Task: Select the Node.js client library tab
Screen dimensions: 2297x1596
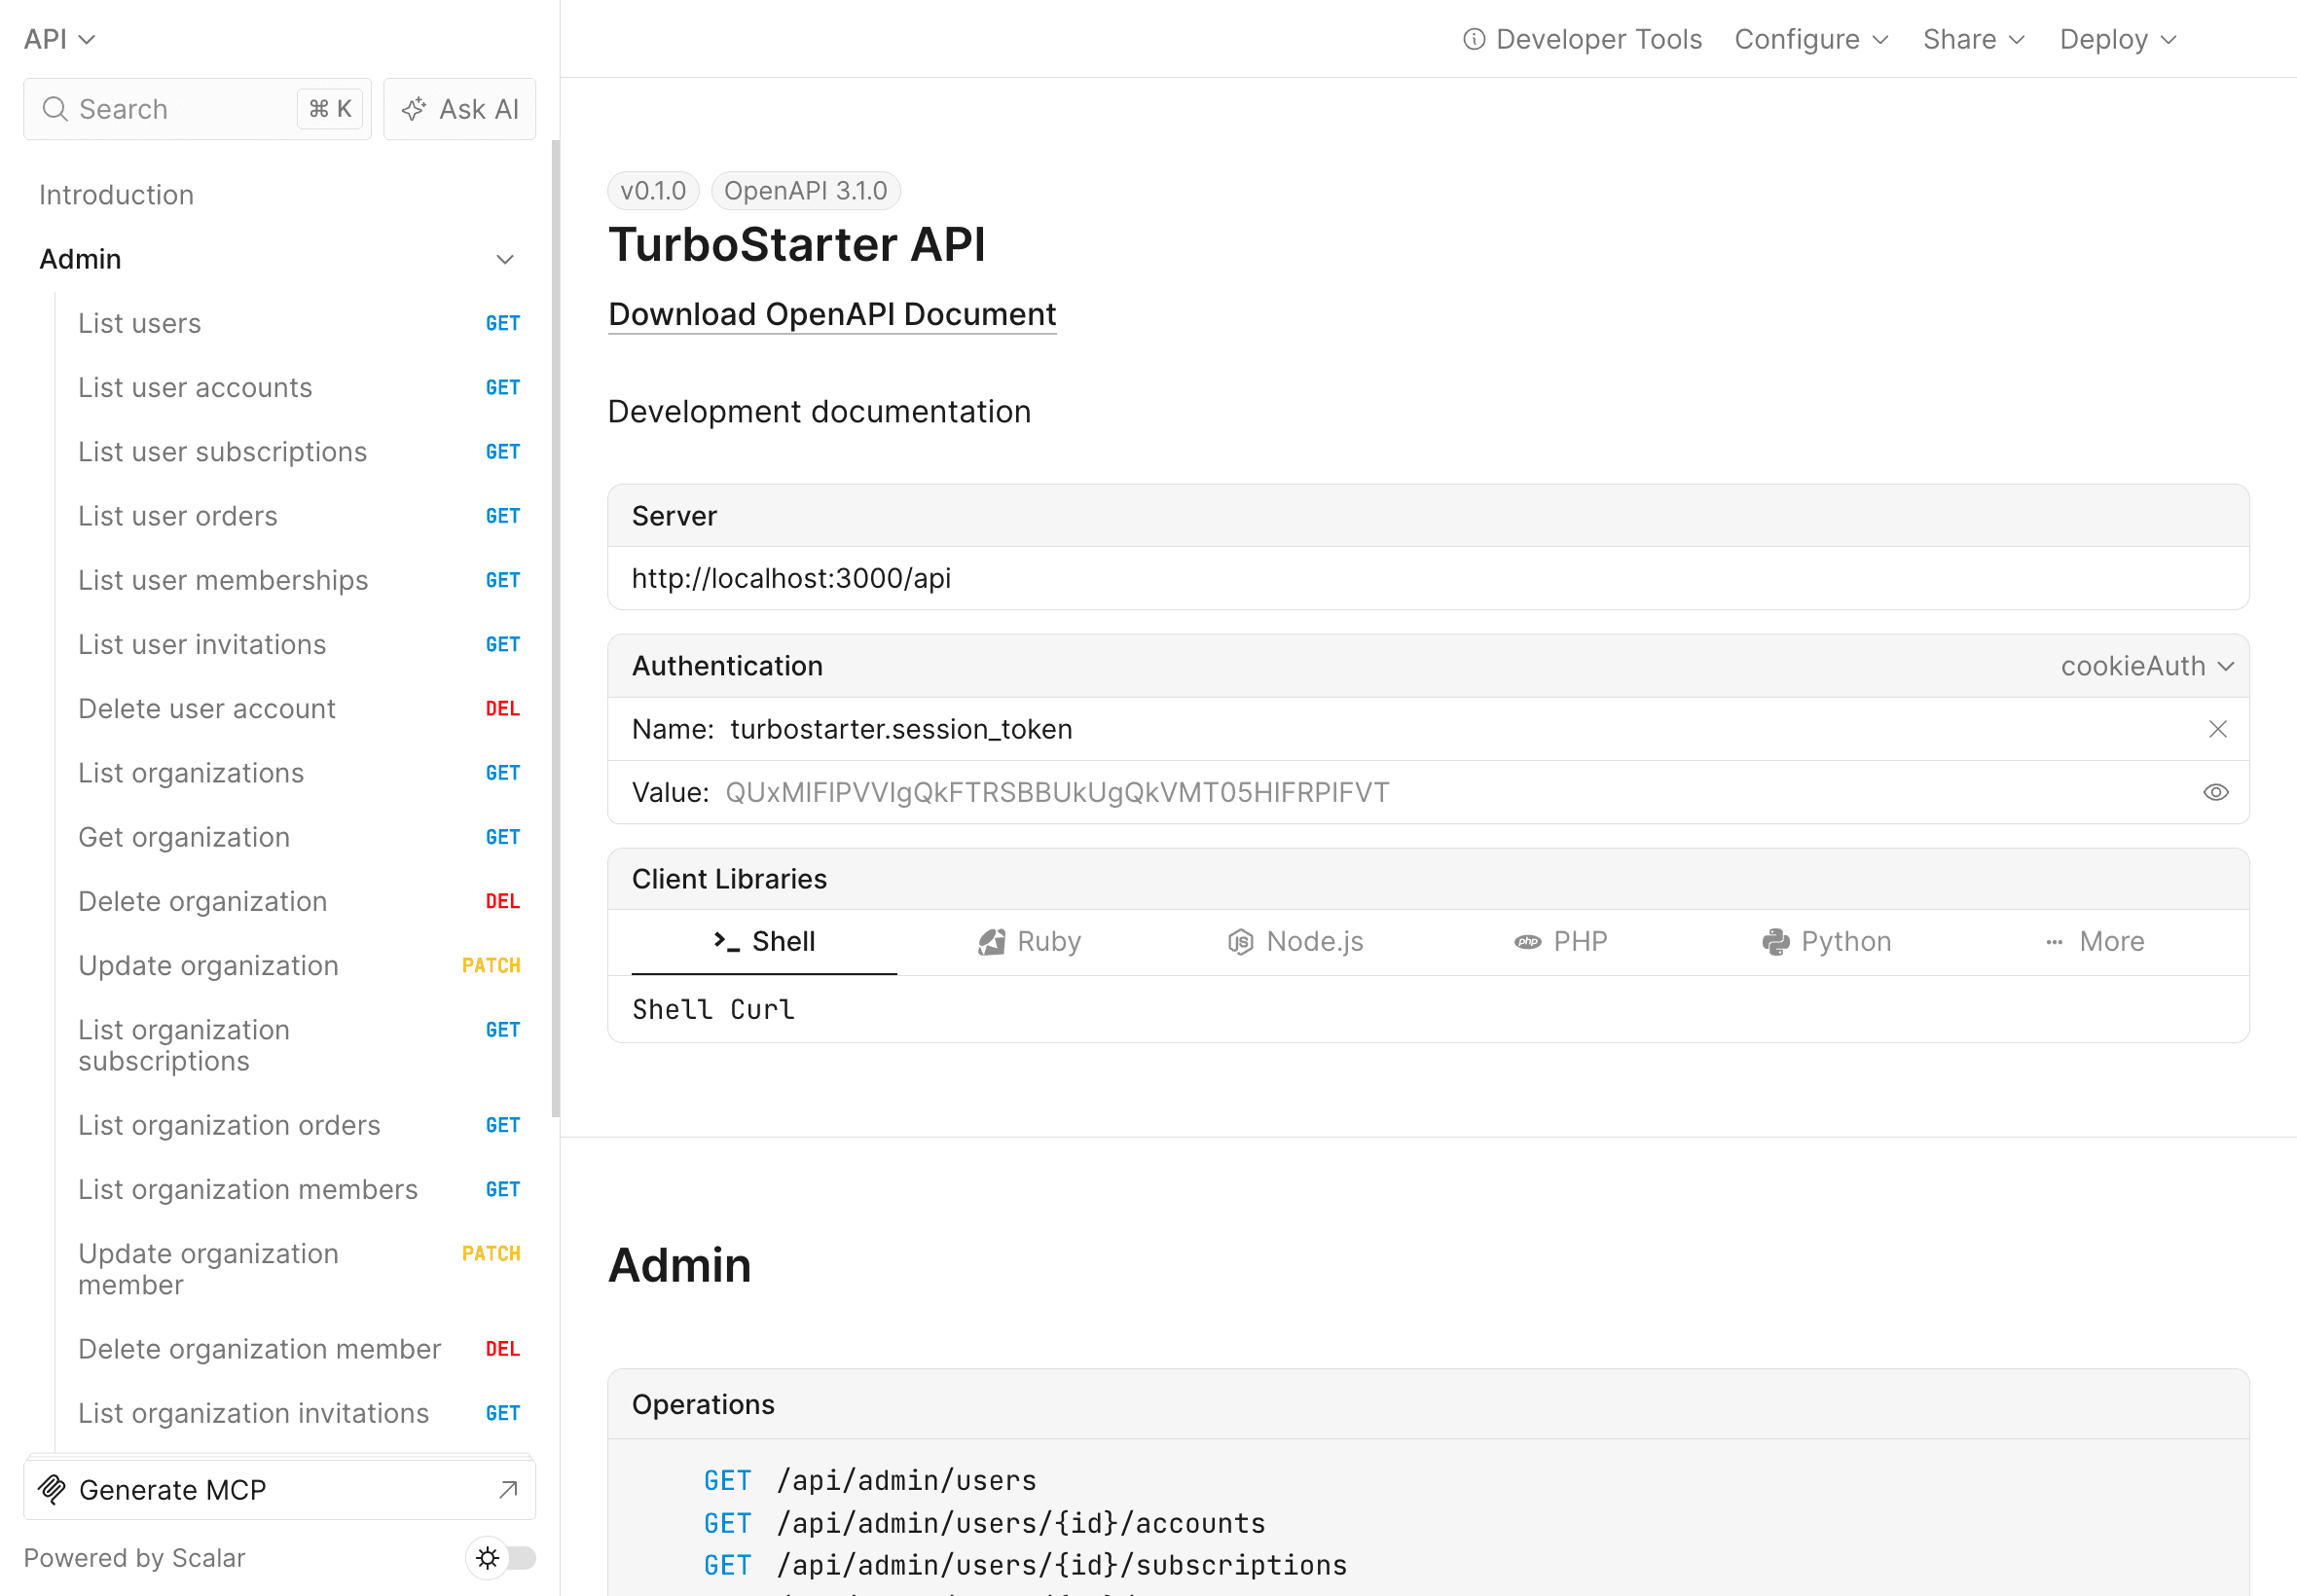Action: (x=1295, y=942)
